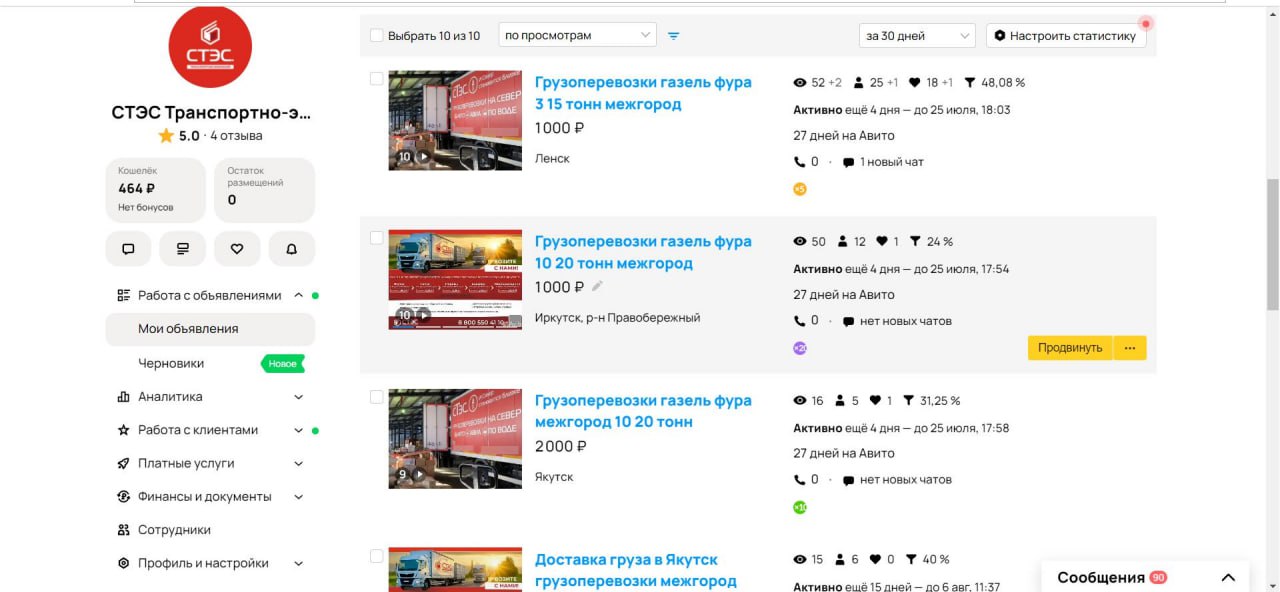The image size is (1280, 592).
Task: Click the heart icon showing 18 favorites
Action: [914, 82]
